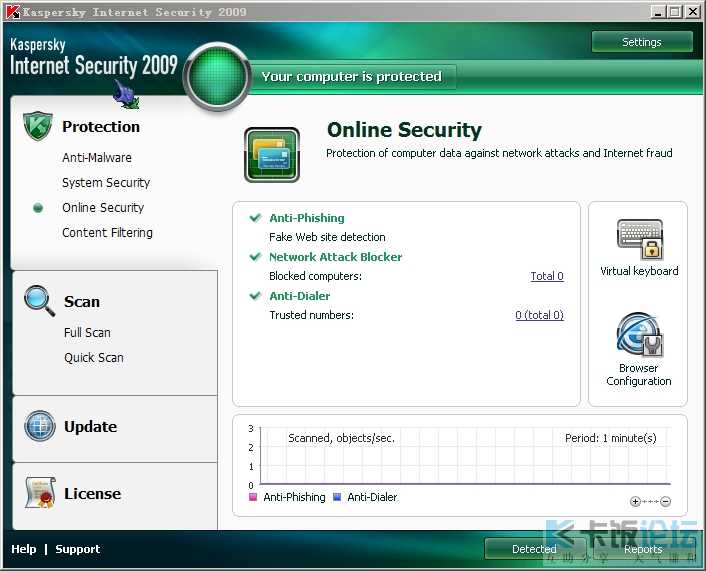The width and height of the screenshot is (706, 571).
Task: Select Content Filtering in Protection list
Action: (107, 232)
